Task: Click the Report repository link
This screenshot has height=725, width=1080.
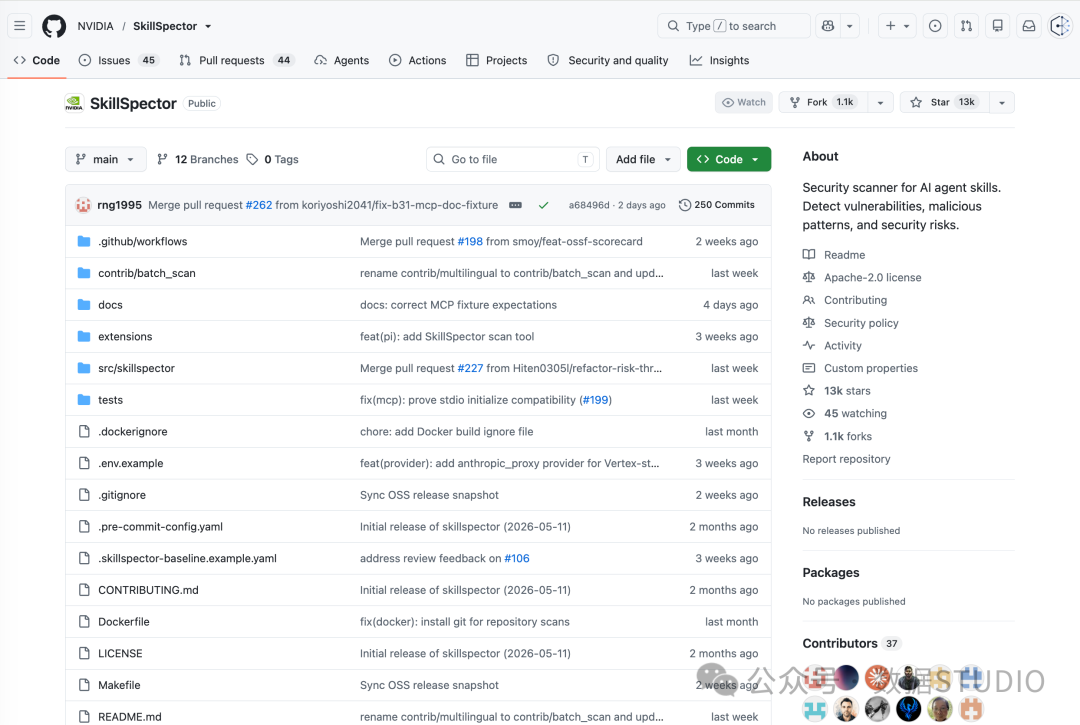Action: 847,459
